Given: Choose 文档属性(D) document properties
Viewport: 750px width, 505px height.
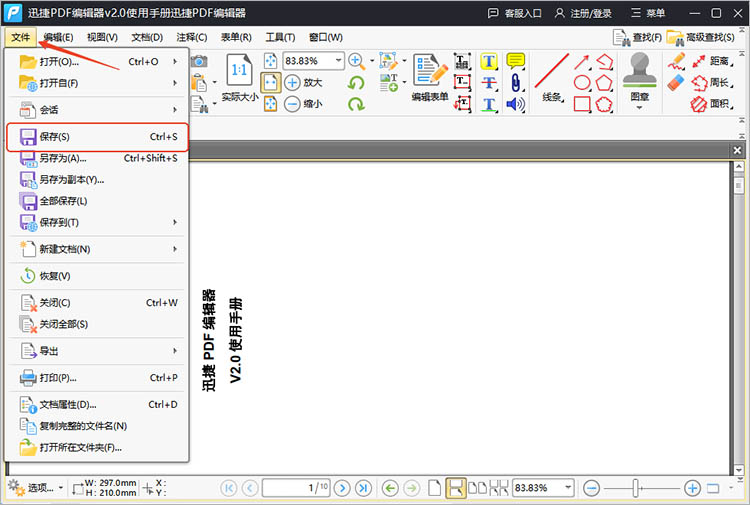Looking at the screenshot, I should click(98, 404).
